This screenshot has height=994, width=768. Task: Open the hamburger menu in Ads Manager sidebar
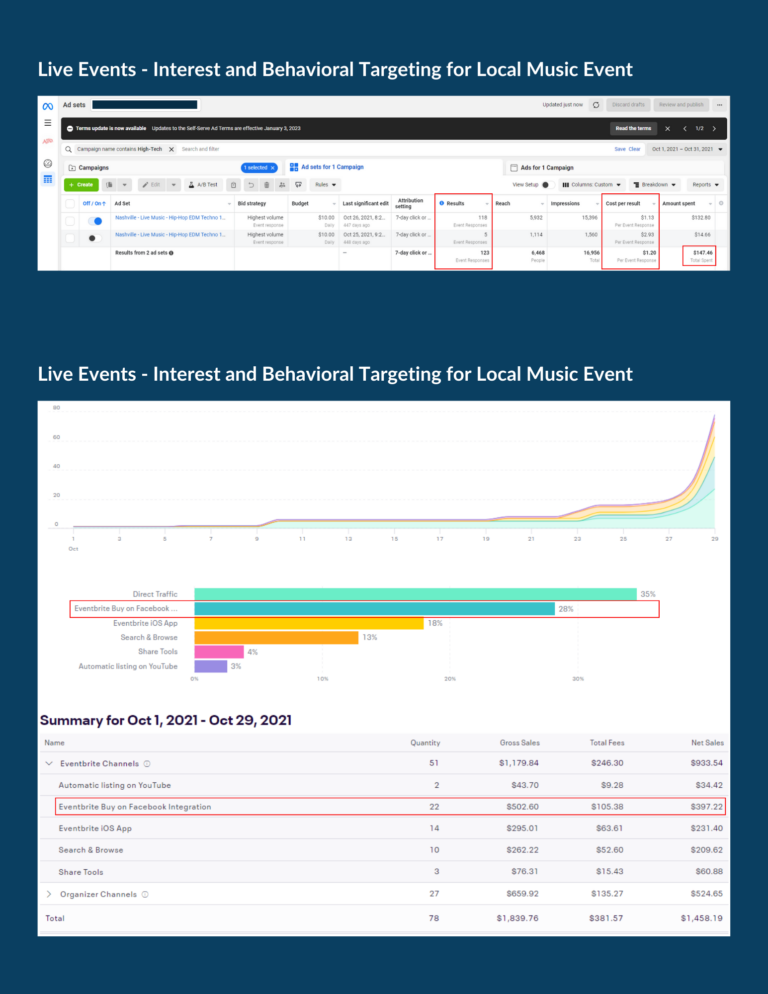pyautogui.click(x=48, y=123)
